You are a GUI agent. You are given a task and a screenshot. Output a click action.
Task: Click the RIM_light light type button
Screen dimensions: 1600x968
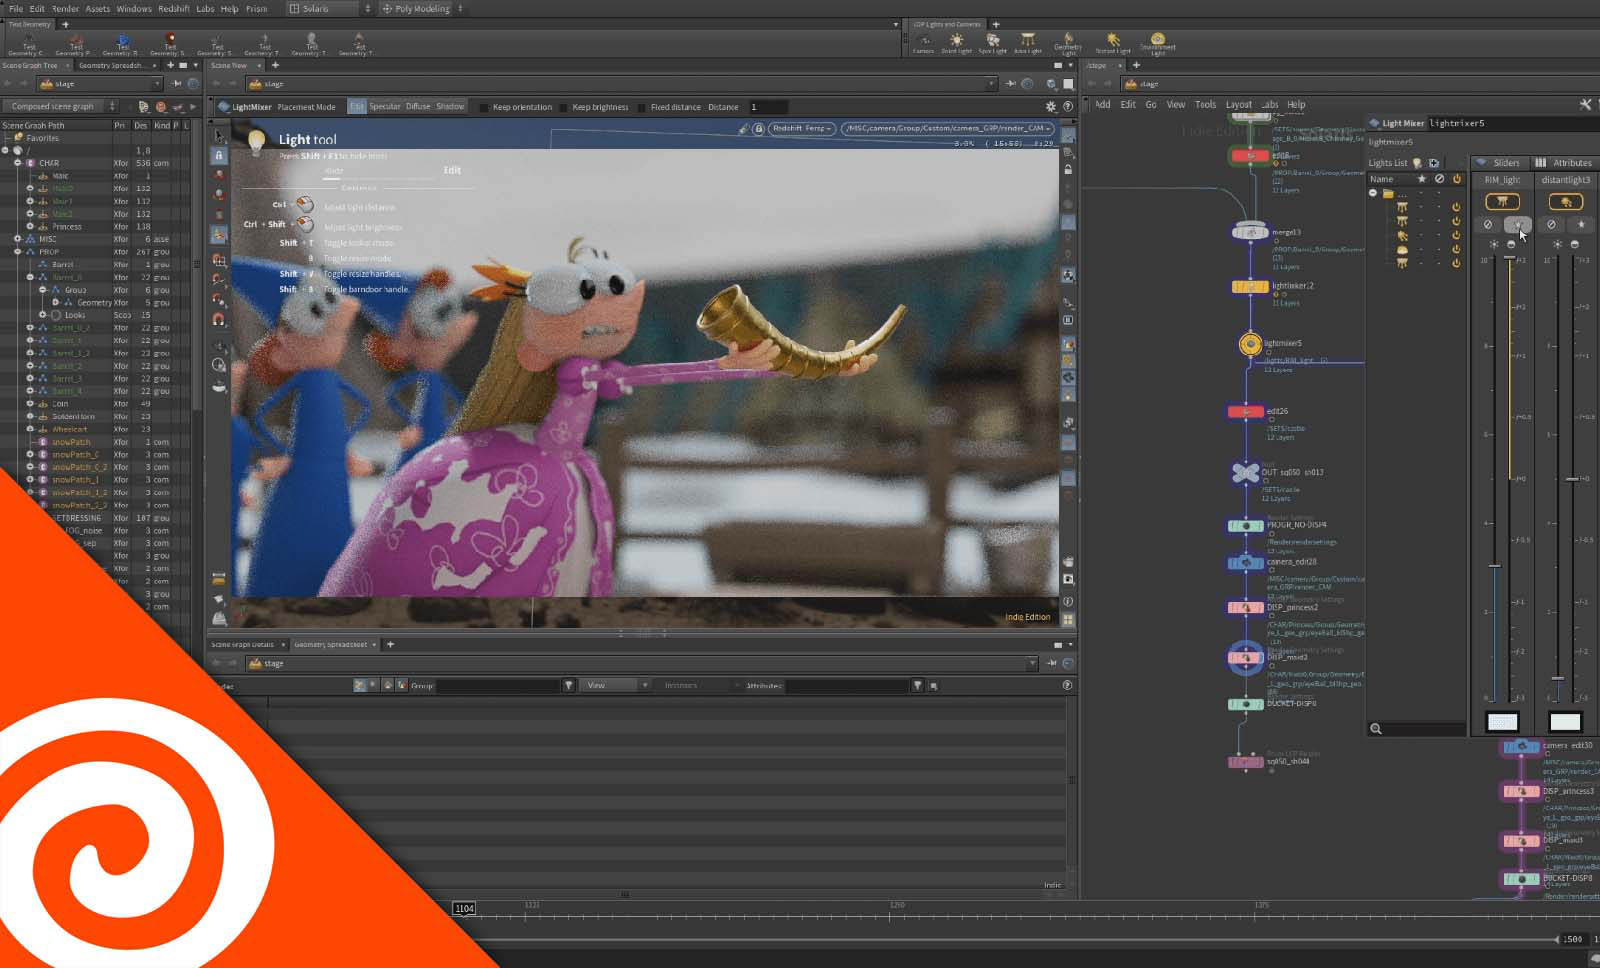(x=1502, y=202)
